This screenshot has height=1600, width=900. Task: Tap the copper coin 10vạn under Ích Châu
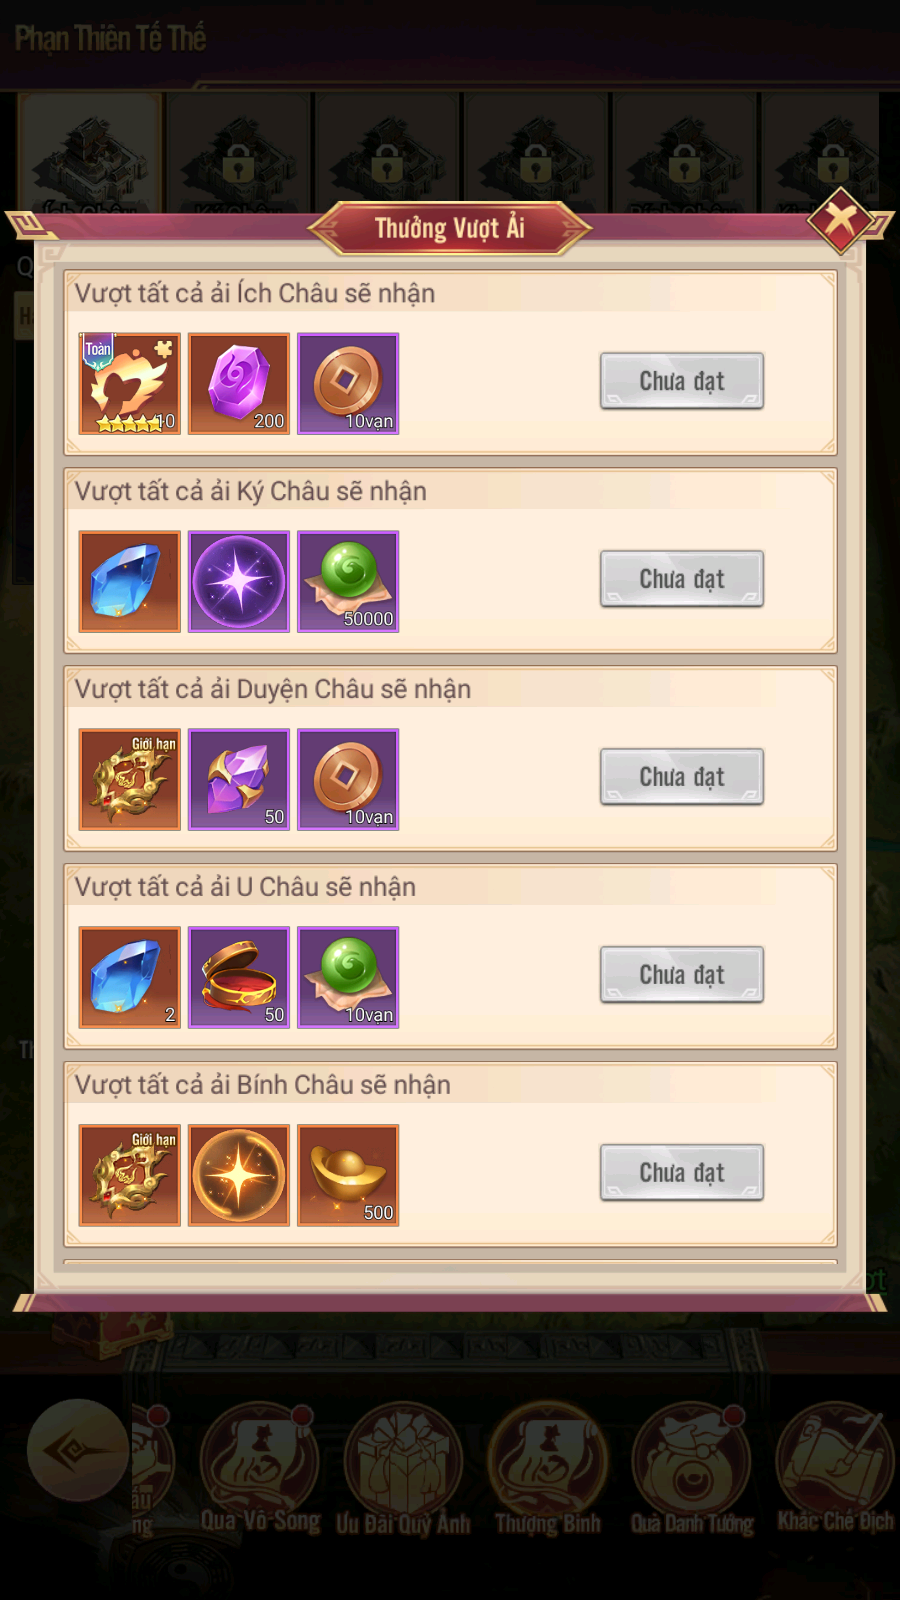[x=348, y=384]
